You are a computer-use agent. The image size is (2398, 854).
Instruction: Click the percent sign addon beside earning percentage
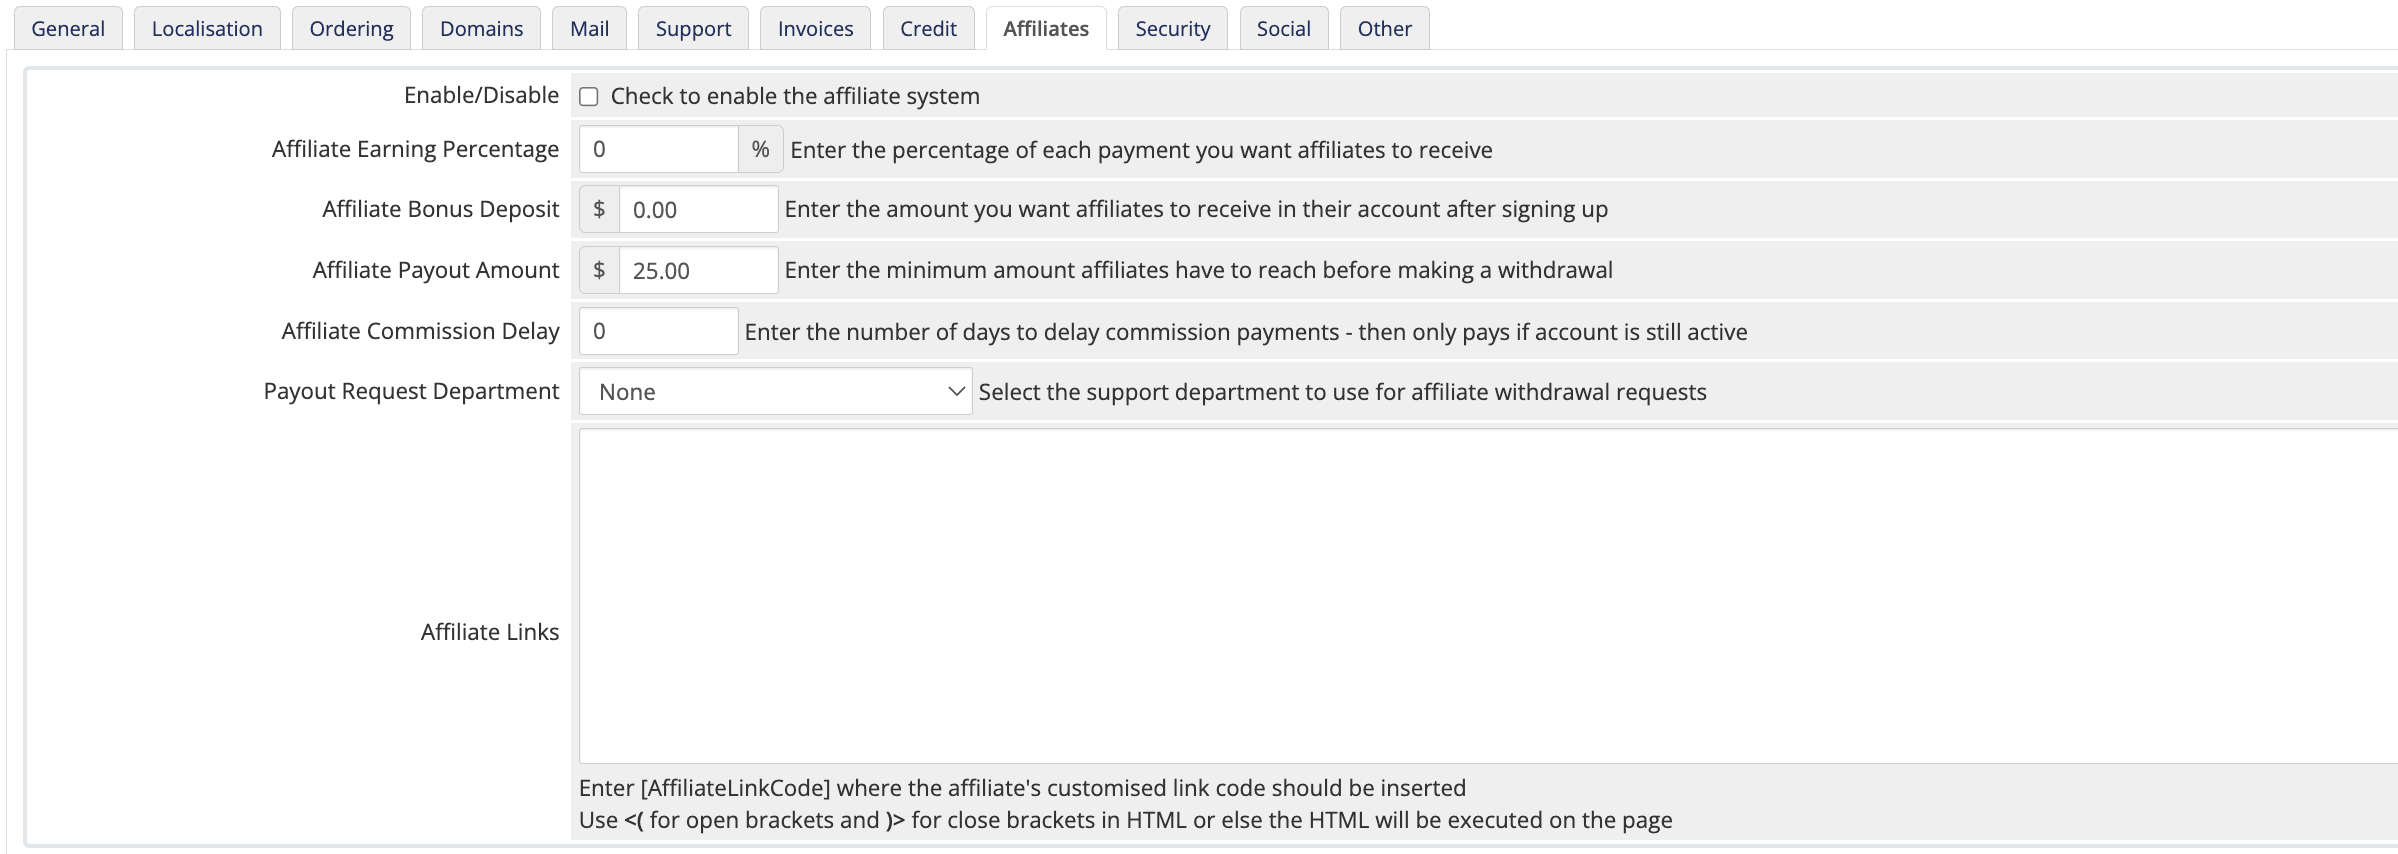(760, 149)
